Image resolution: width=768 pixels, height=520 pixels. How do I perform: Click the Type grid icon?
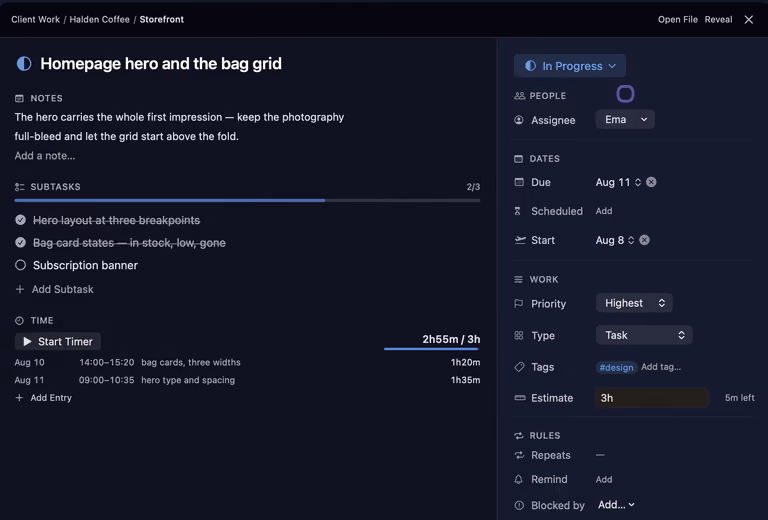519,335
